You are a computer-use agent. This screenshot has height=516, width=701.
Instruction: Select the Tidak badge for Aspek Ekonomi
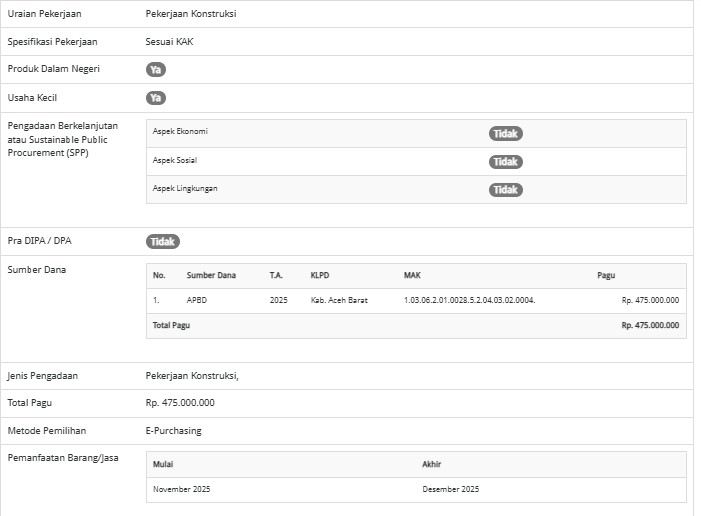(506, 134)
